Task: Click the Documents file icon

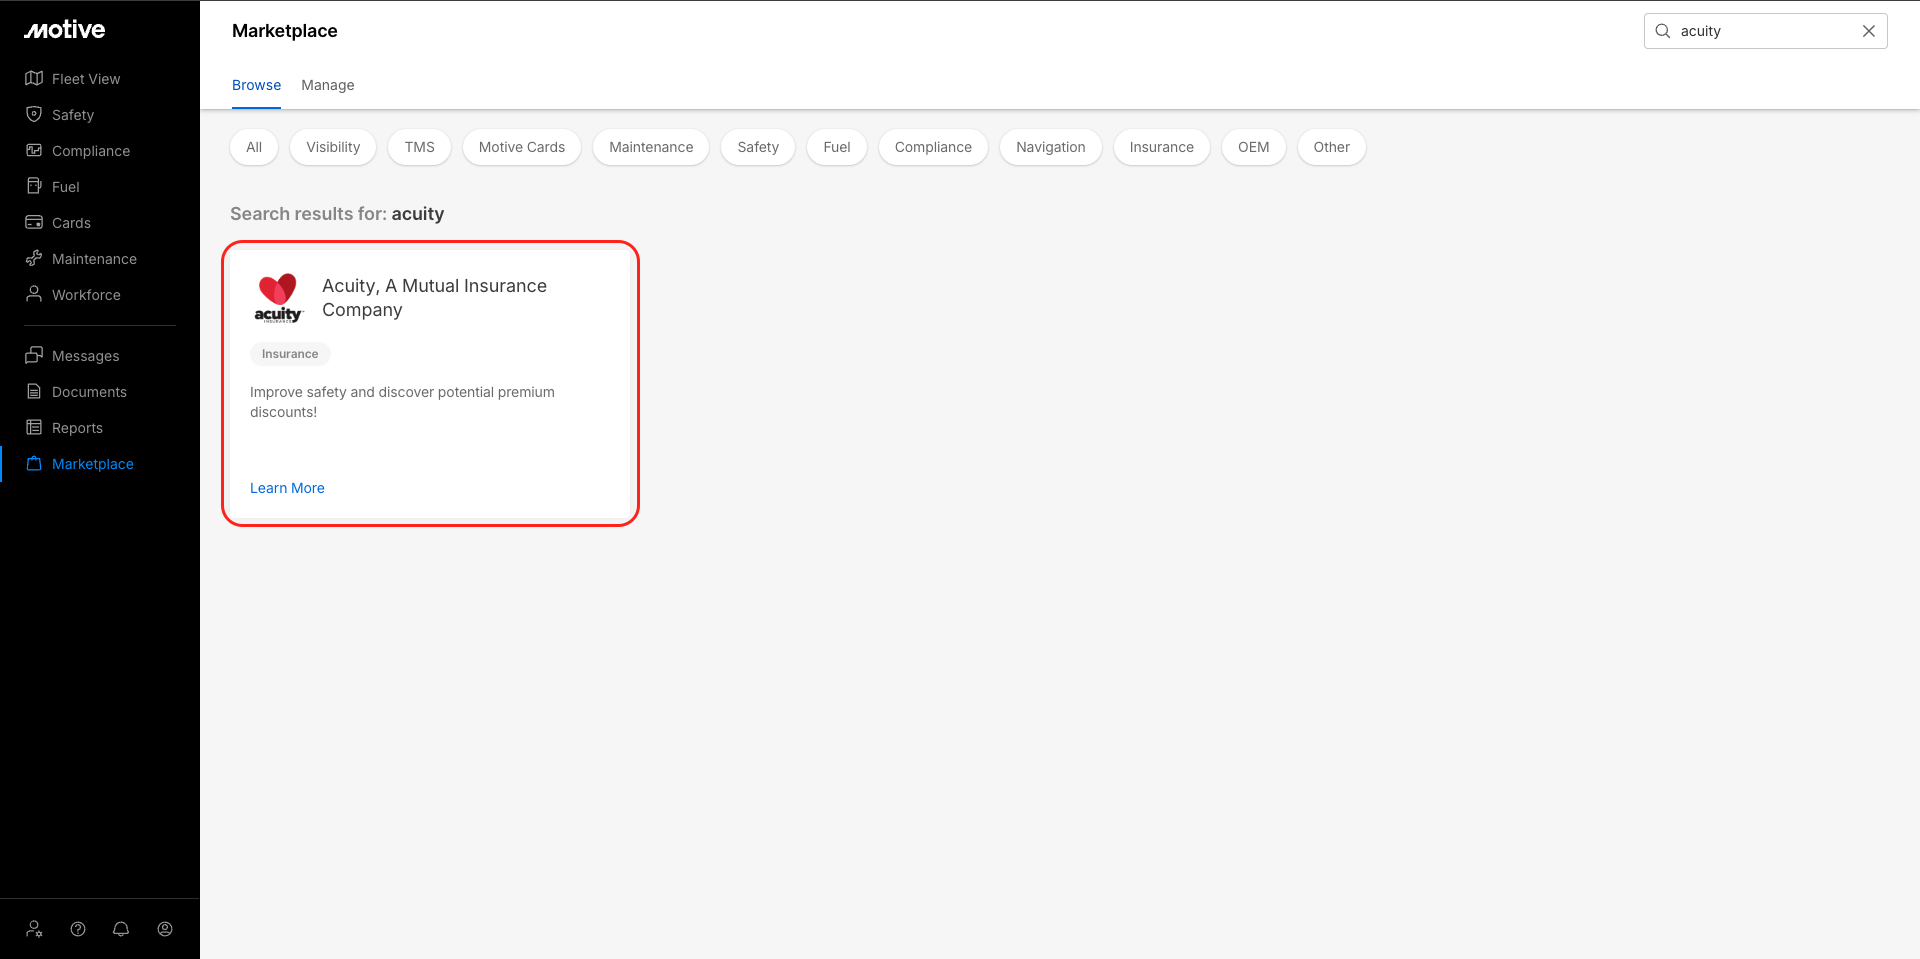Action: (x=34, y=392)
